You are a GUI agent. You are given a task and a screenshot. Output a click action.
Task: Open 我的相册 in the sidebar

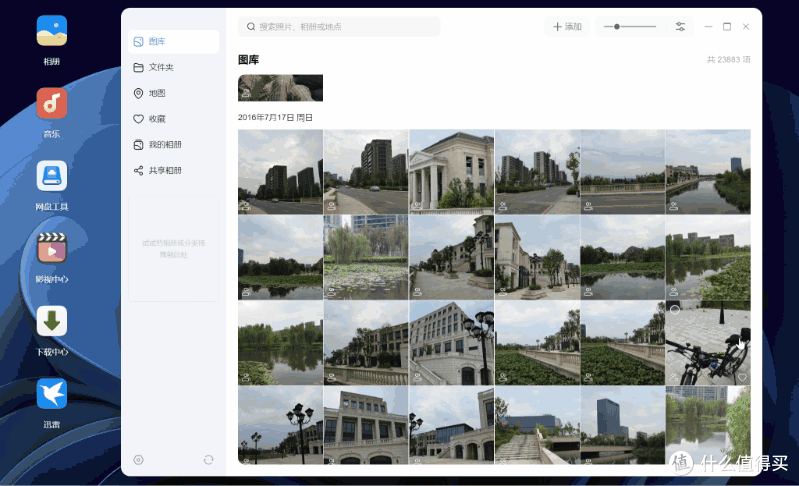[173, 145]
